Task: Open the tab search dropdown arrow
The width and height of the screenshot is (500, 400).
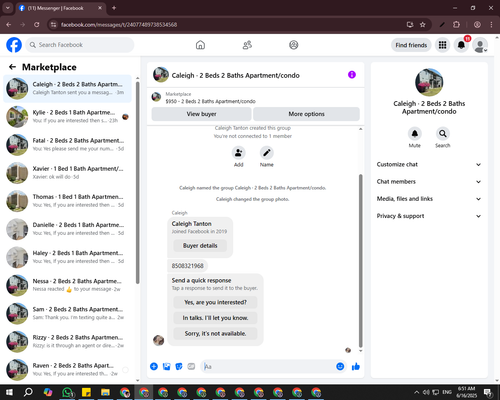Action: pyautogui.click(x=8, y=8)
